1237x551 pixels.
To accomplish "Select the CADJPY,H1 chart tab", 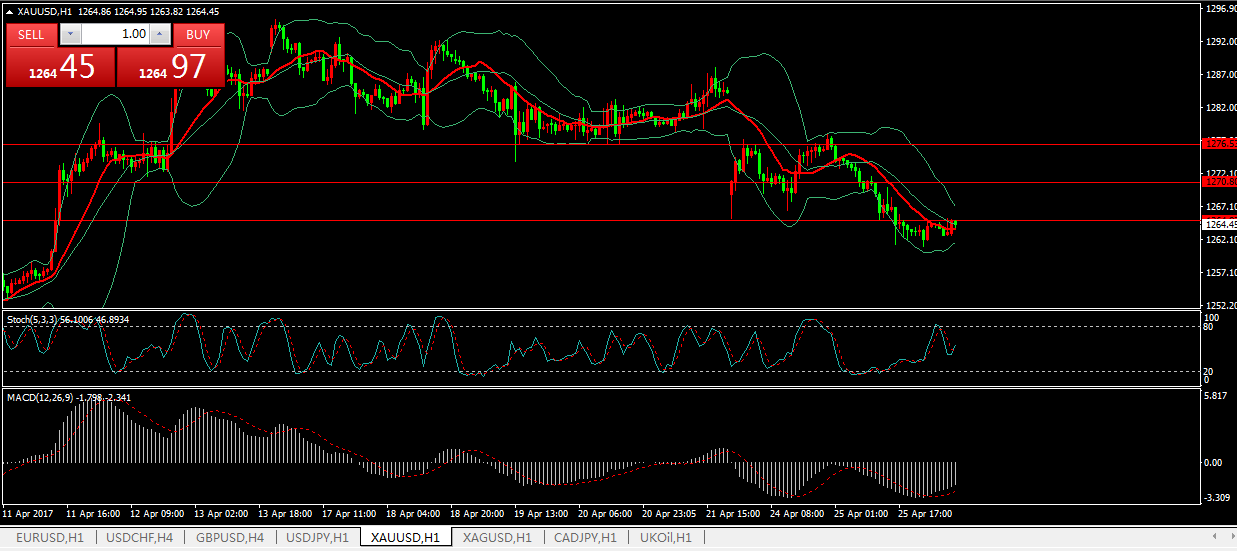I will (583, 538).
